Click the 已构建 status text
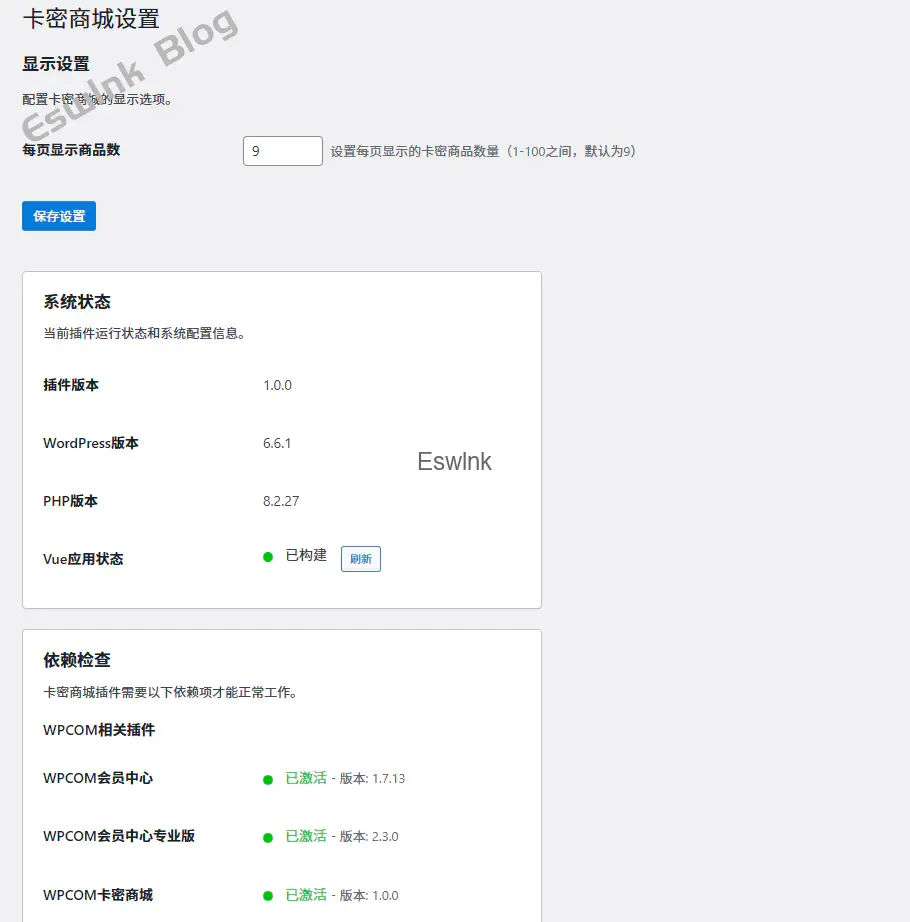This screenshot has height=922, width=910. coord(306,555)
